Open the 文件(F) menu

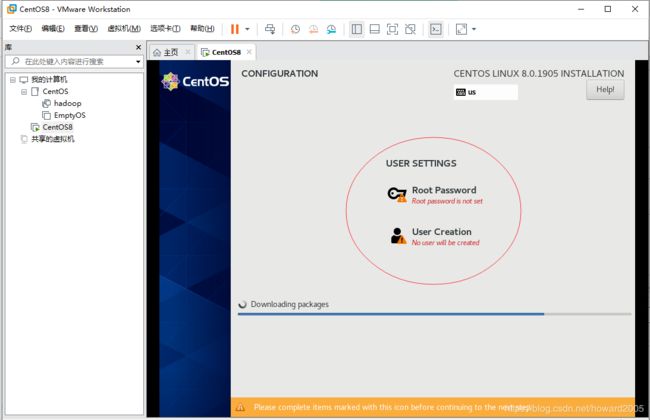tap(20, 29)
